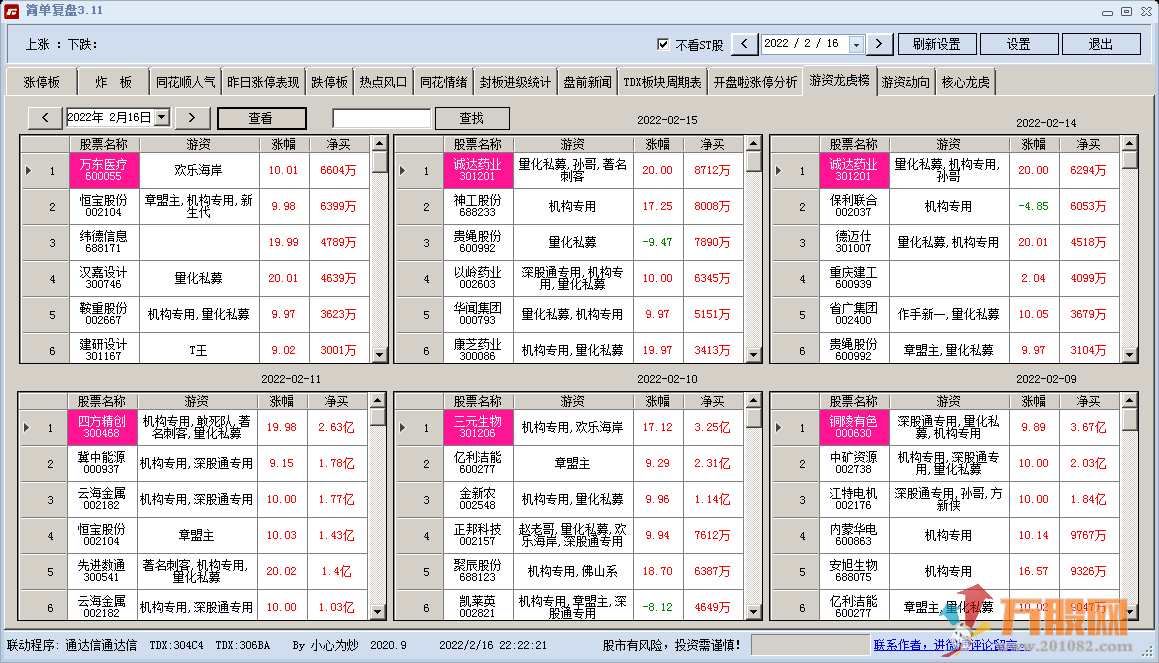The image size is (1159, 663).
Task: Click scrollbar thumb of 2022-02-16 table
Action: pos(379,161)
